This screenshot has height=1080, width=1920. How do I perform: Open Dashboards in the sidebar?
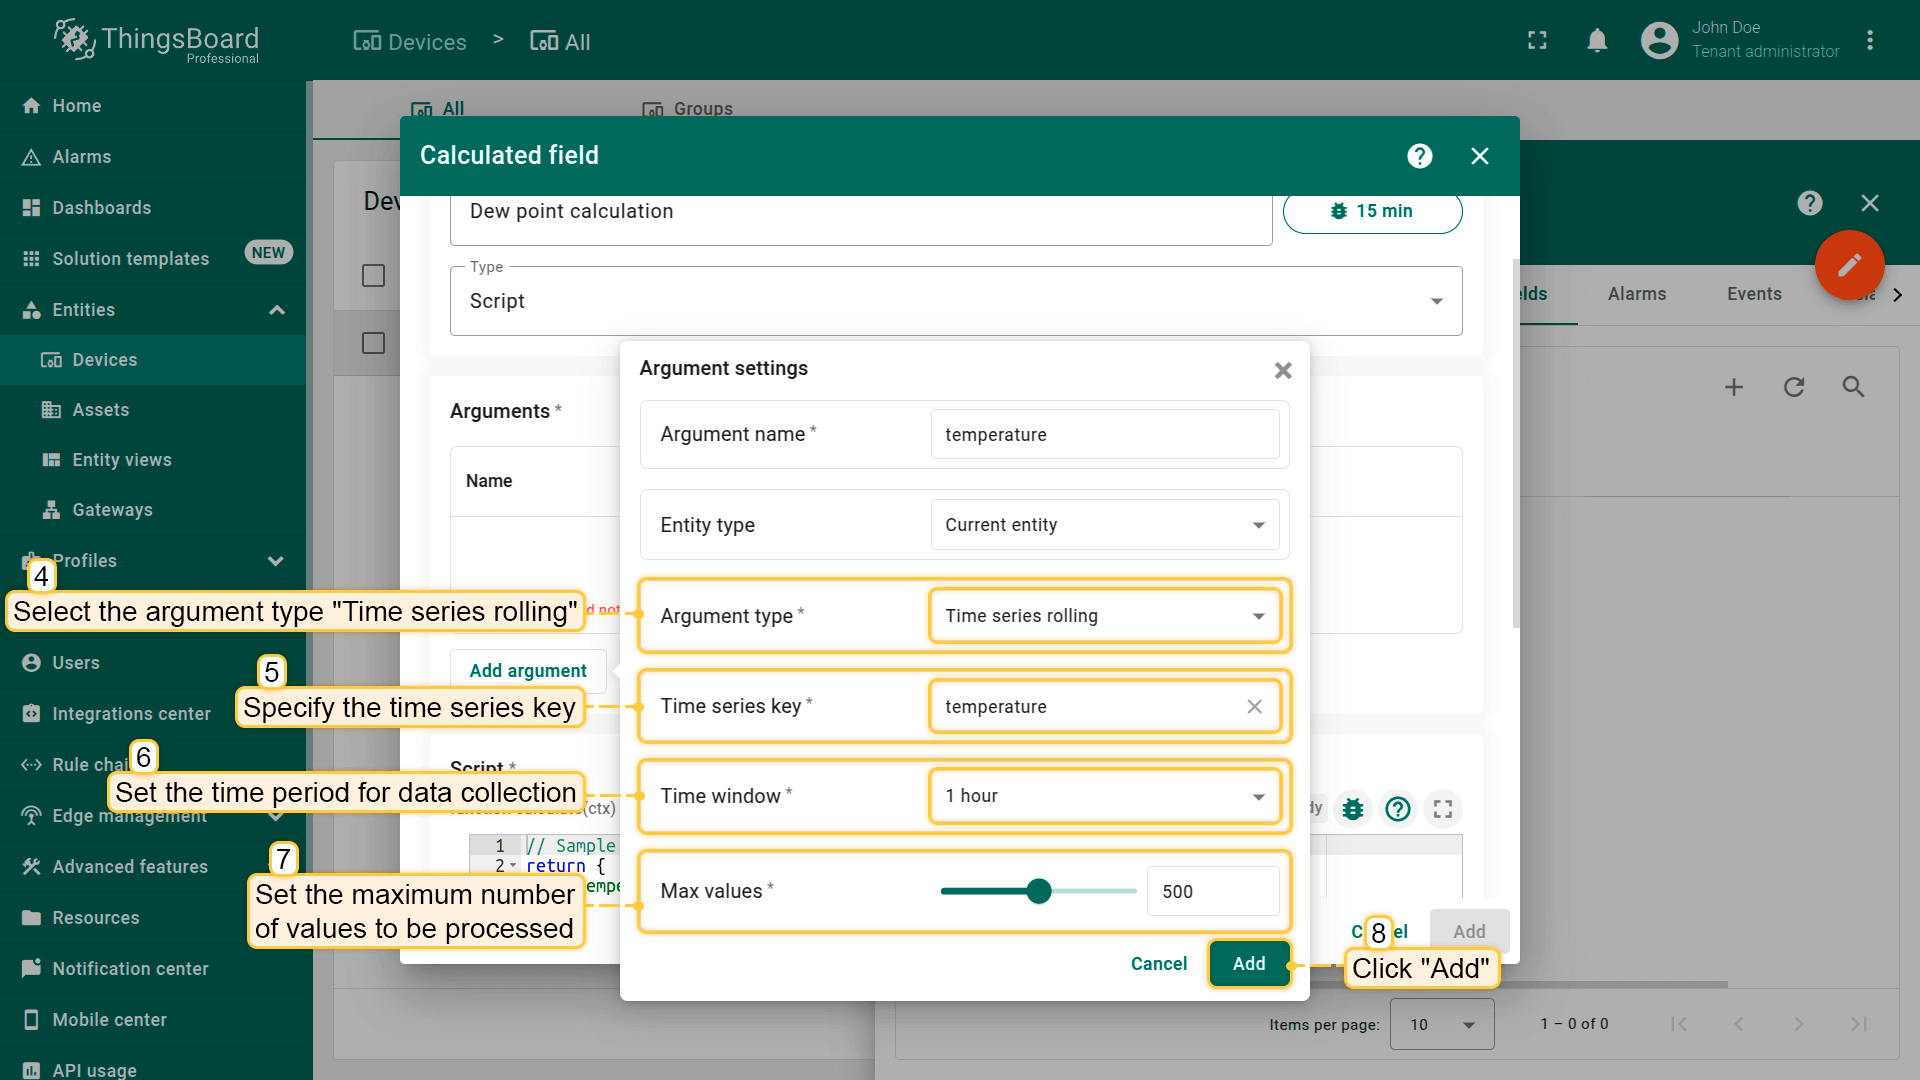[102, 208]
